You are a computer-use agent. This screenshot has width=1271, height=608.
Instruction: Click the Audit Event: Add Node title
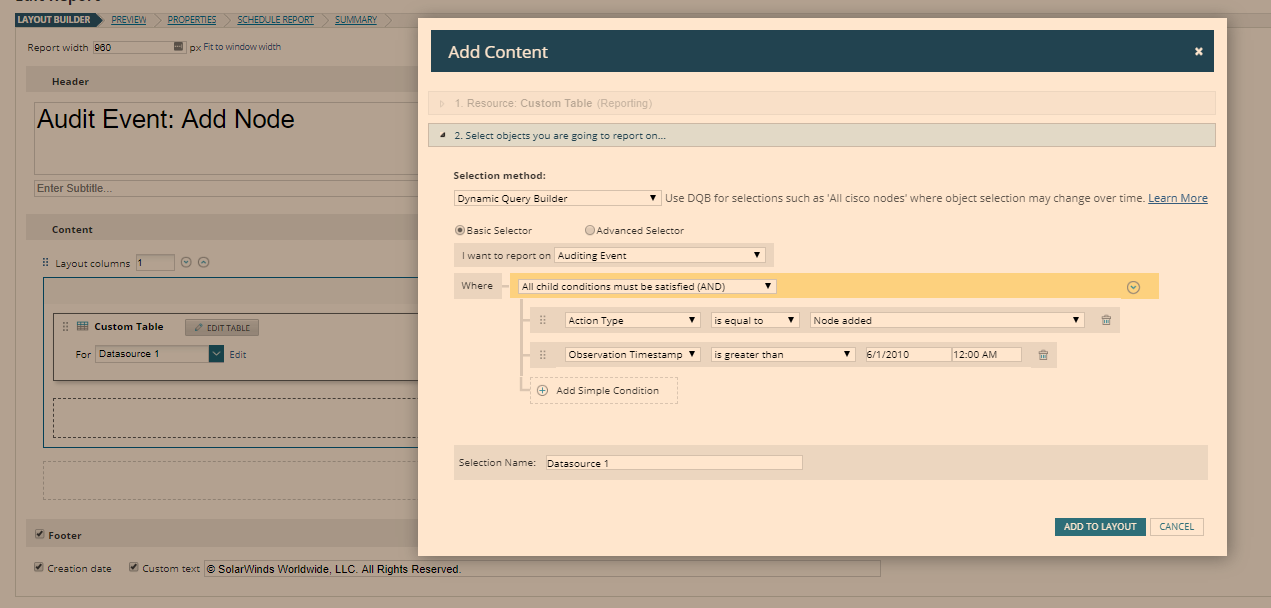[x=166, y=120]
